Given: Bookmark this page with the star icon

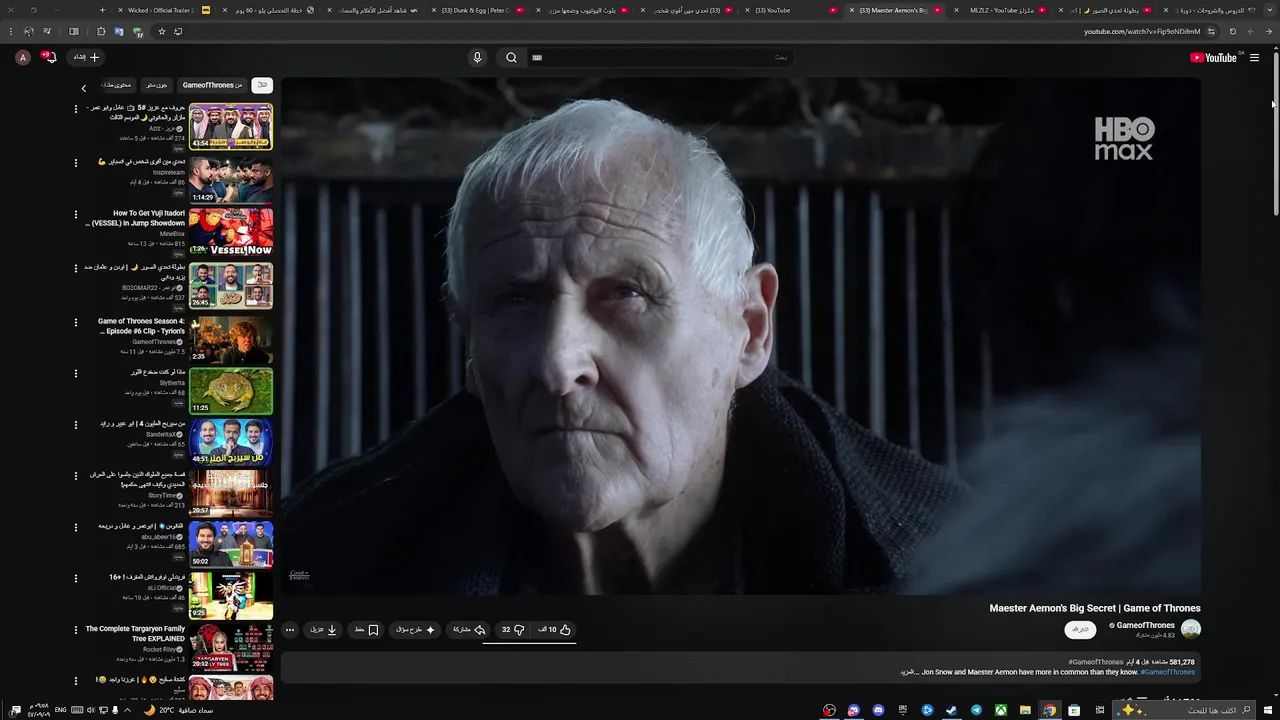Looking at the screenshot, I should click(162, 31).
